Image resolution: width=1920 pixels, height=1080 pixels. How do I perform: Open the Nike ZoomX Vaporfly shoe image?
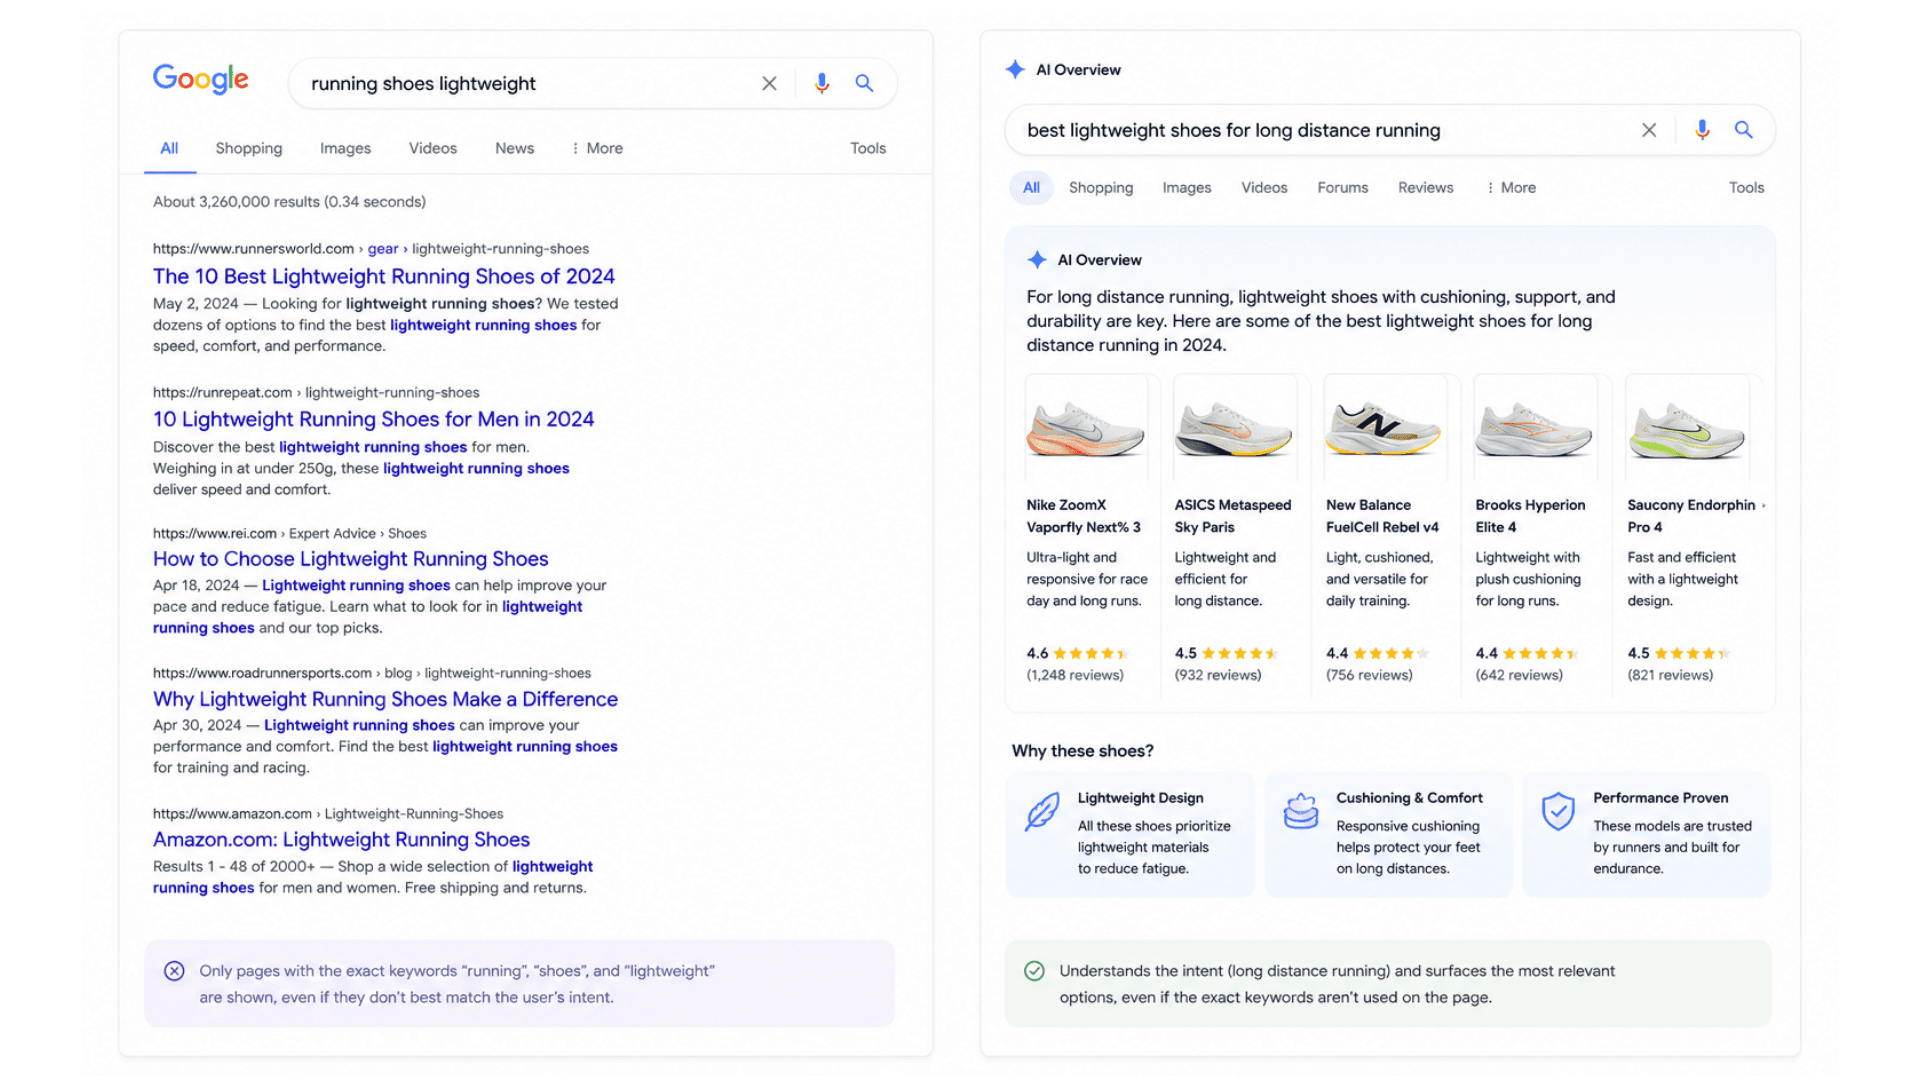[x=1086, y=430]
